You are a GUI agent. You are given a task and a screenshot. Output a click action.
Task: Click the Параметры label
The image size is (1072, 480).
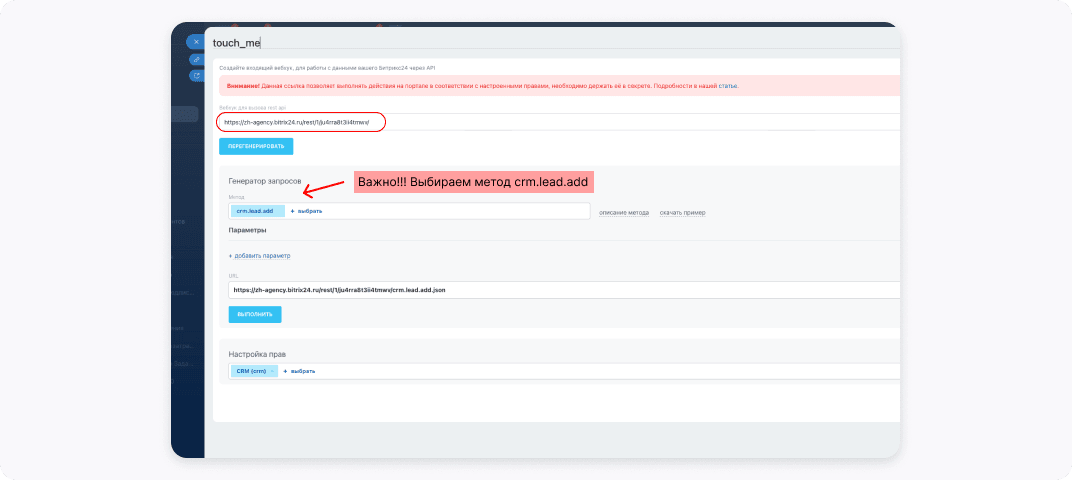click(247, 230)
